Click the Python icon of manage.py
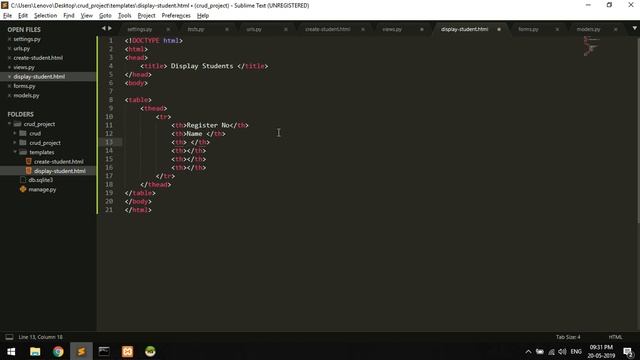 [x=23, y=189]
